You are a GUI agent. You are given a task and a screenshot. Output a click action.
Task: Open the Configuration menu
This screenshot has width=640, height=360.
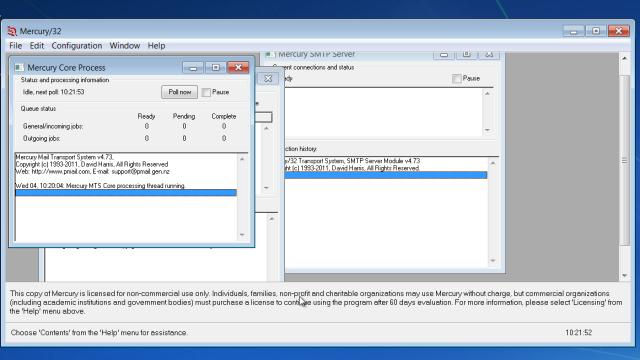pos(77,46)
